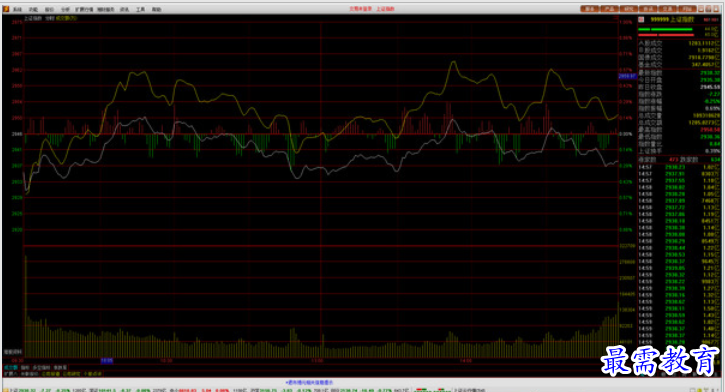The height and width of the screenshot is (392, 725).
Task: Click the A股成交 row in quote panel
Action: [x=679, y=43]
